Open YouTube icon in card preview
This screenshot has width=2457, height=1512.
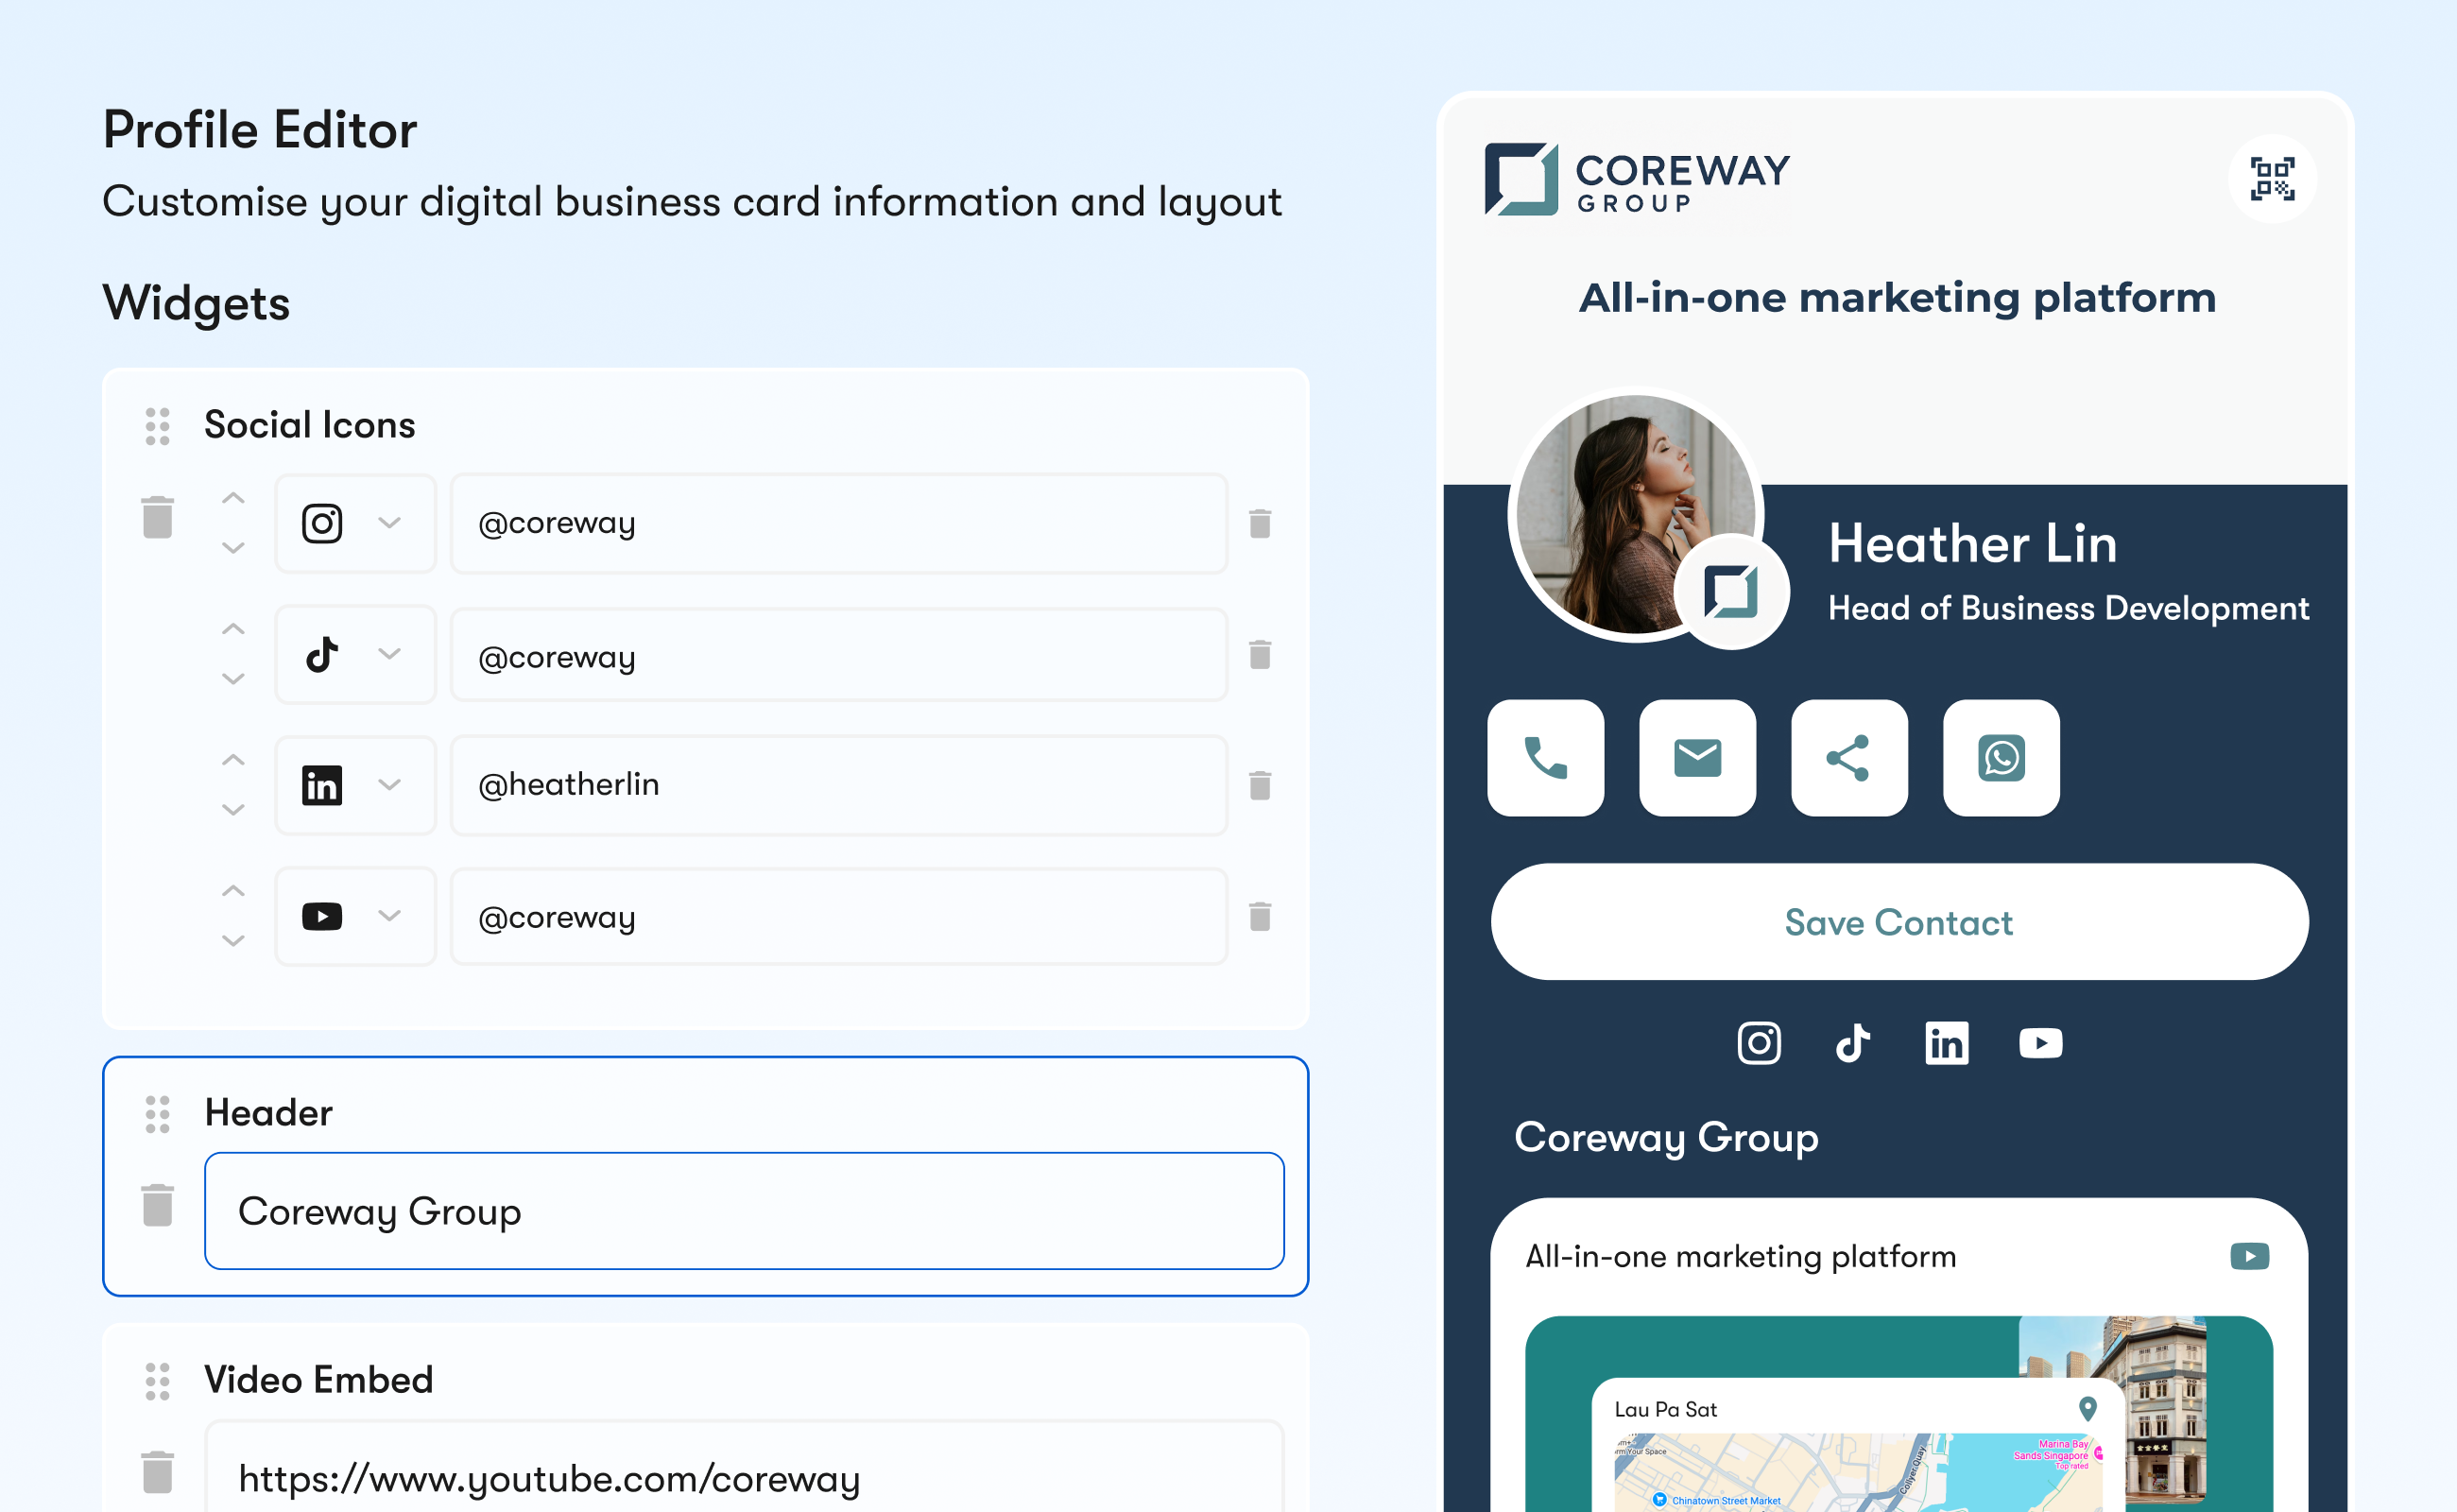2041,1043
